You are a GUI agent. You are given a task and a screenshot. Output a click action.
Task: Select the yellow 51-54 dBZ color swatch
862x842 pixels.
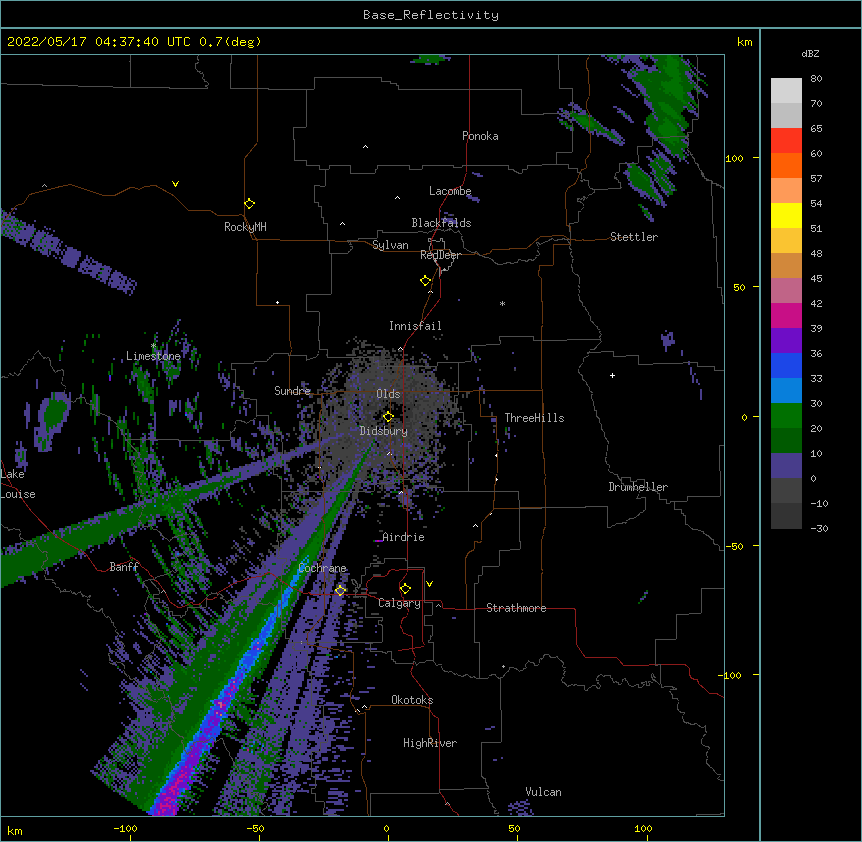click(x=786, y=215)
